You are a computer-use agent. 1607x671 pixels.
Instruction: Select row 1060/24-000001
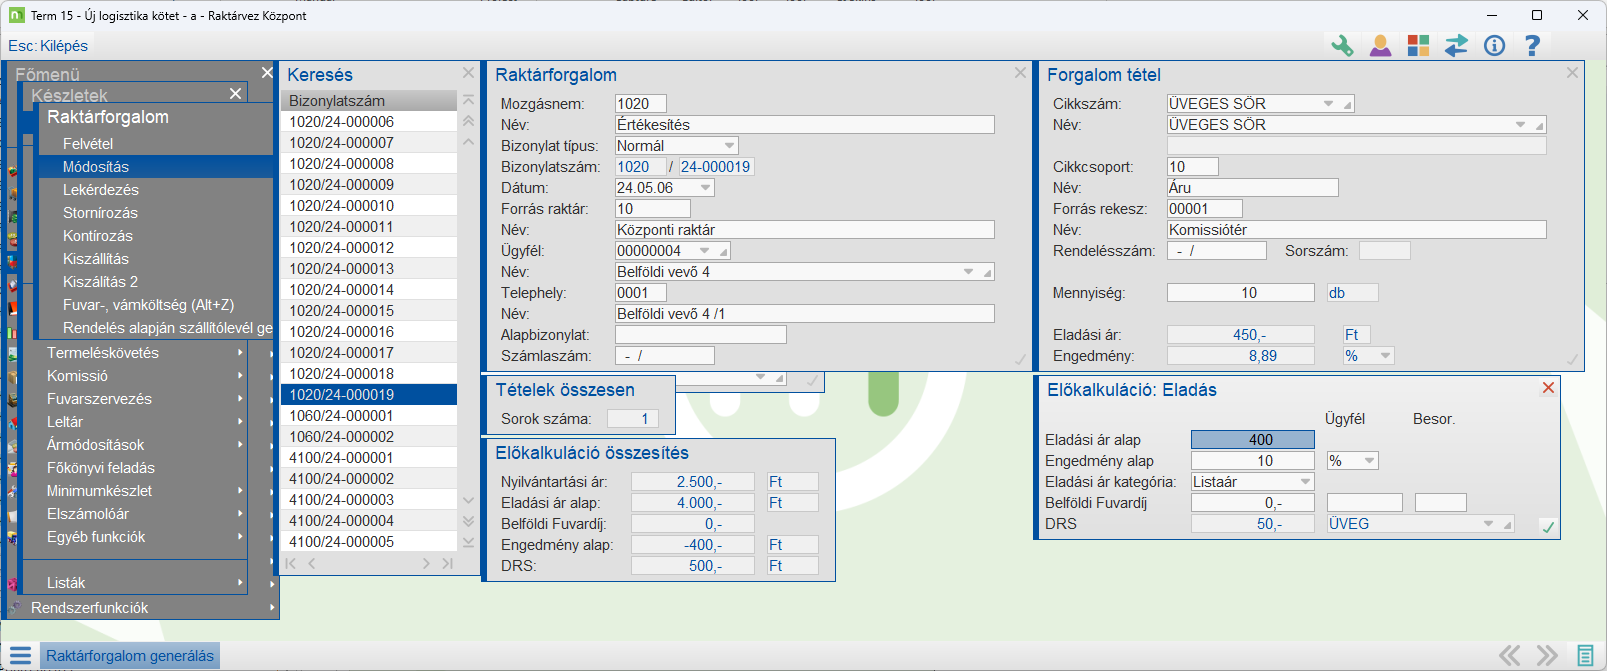pos(369,415)
